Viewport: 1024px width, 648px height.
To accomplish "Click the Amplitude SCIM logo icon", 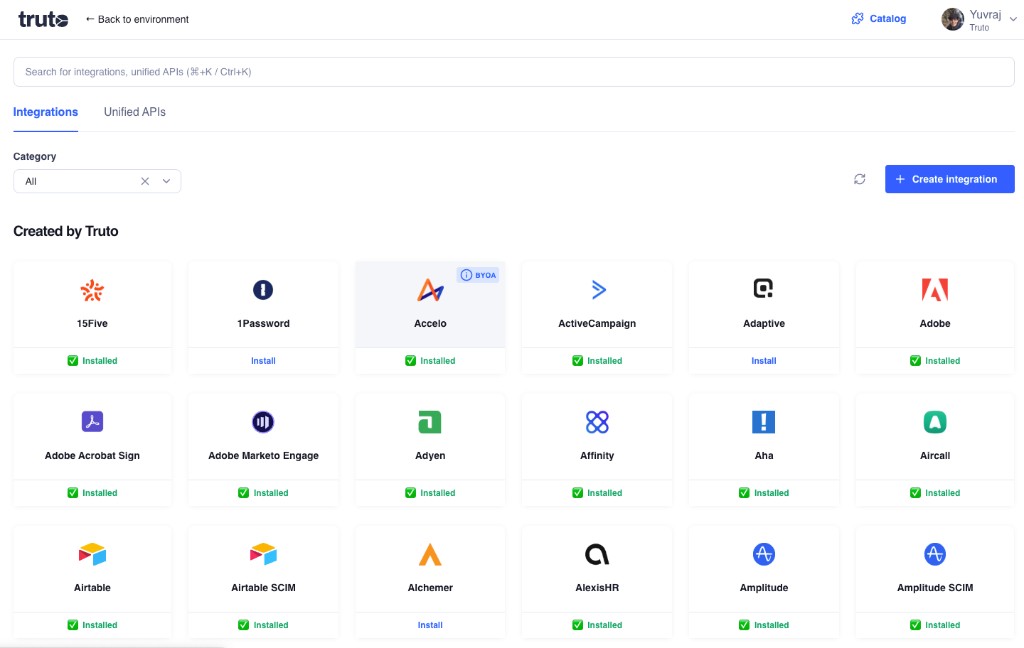I will coord(935,554).
